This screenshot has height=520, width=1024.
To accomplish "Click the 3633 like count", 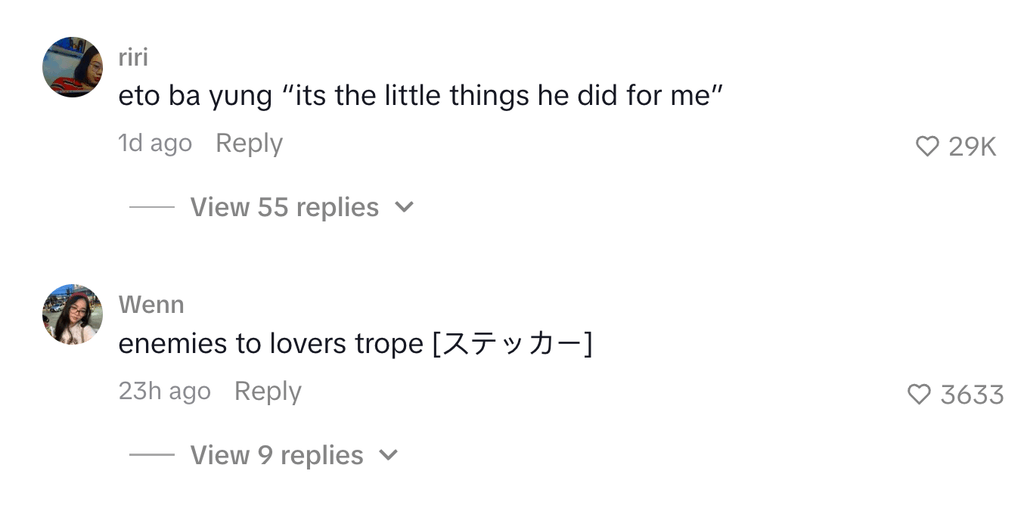I will pyautogui.click(x=971, y=395).
